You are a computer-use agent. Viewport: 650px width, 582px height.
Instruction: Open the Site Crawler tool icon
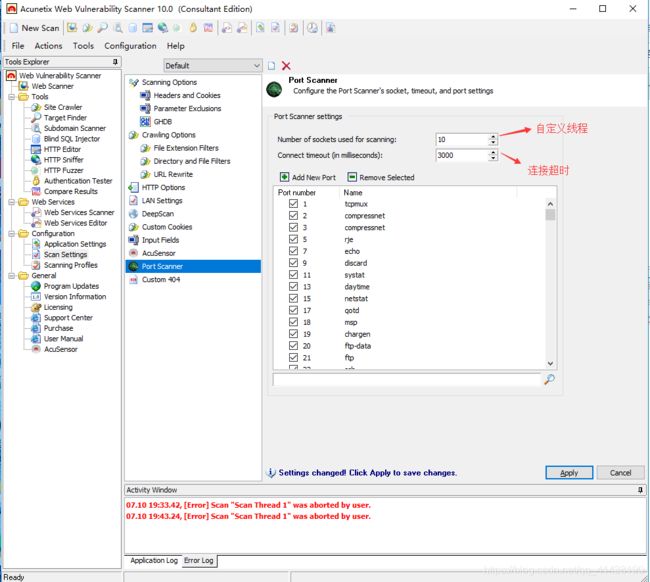click(36, 107)
